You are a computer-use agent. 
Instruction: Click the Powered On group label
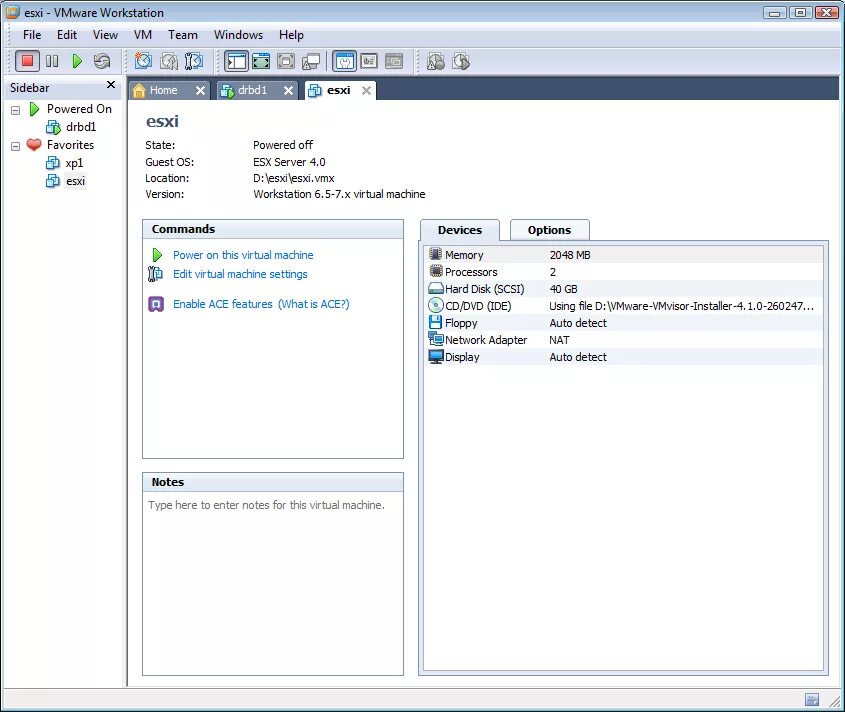coord(79,109)
